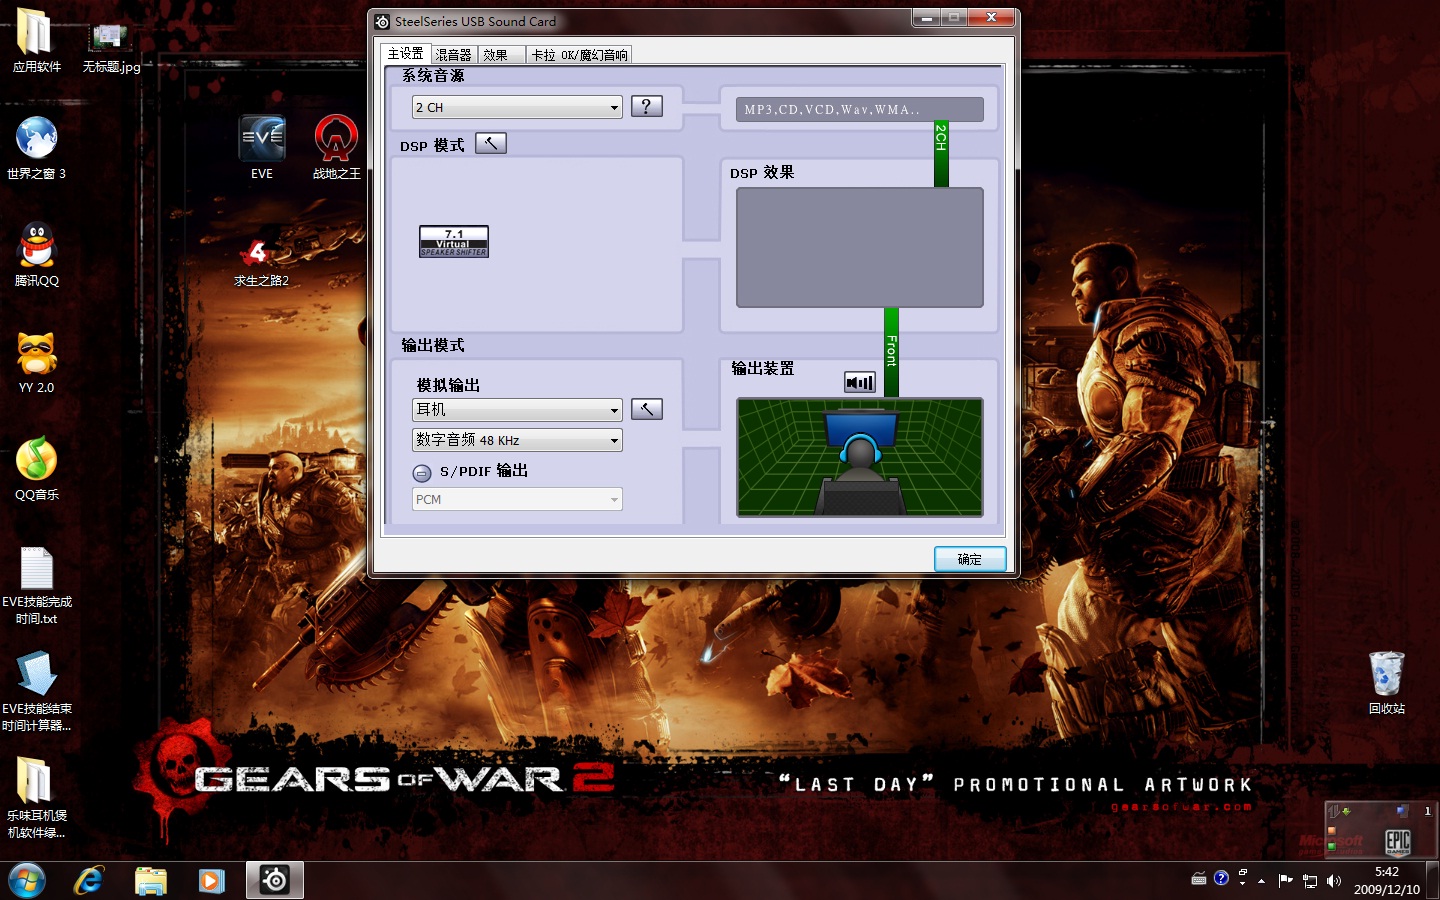Click the blue help icon in language bar
Screen dimensions: 1440x900
click(x=1221, y=878)
